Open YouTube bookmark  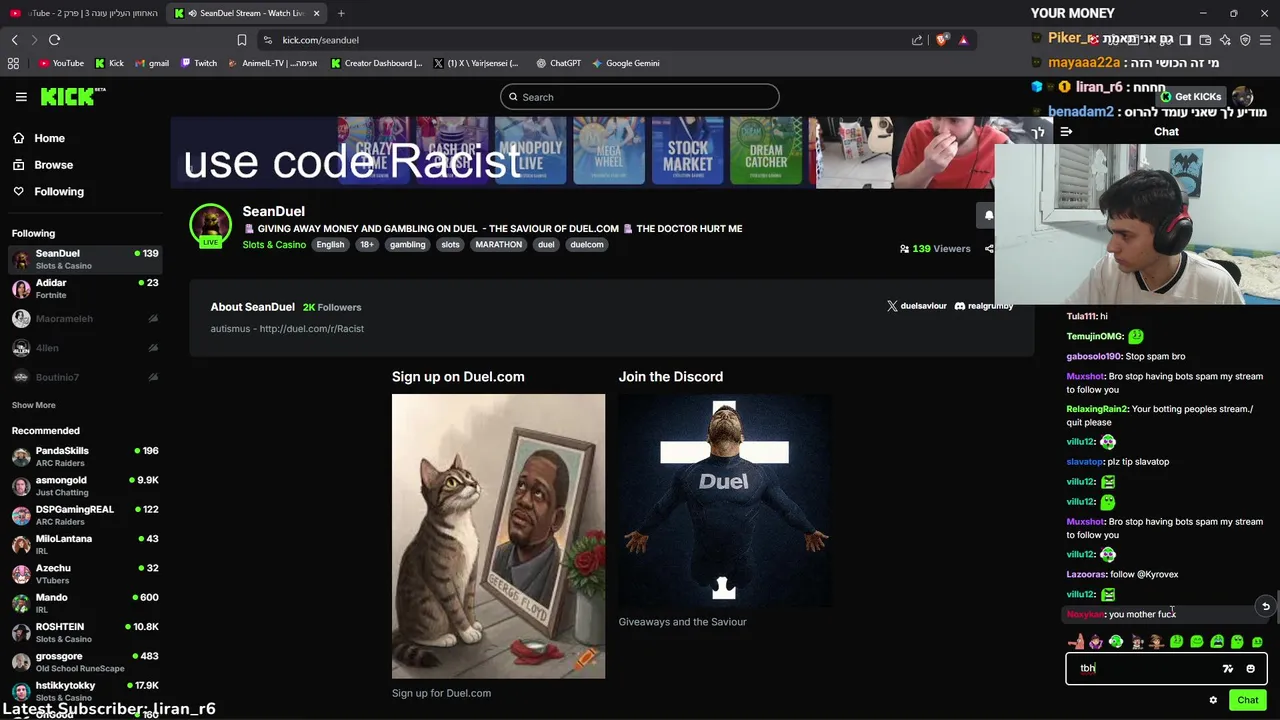[x=61, y=63]
